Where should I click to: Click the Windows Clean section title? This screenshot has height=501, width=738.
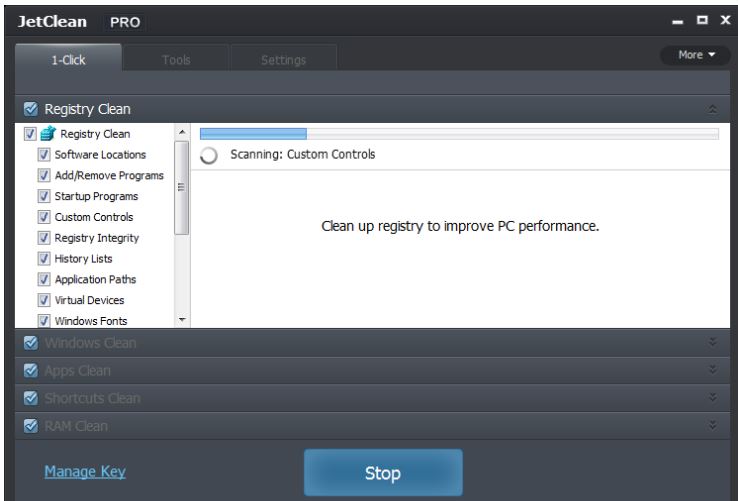pyautogui.click(x=90, y=343)
